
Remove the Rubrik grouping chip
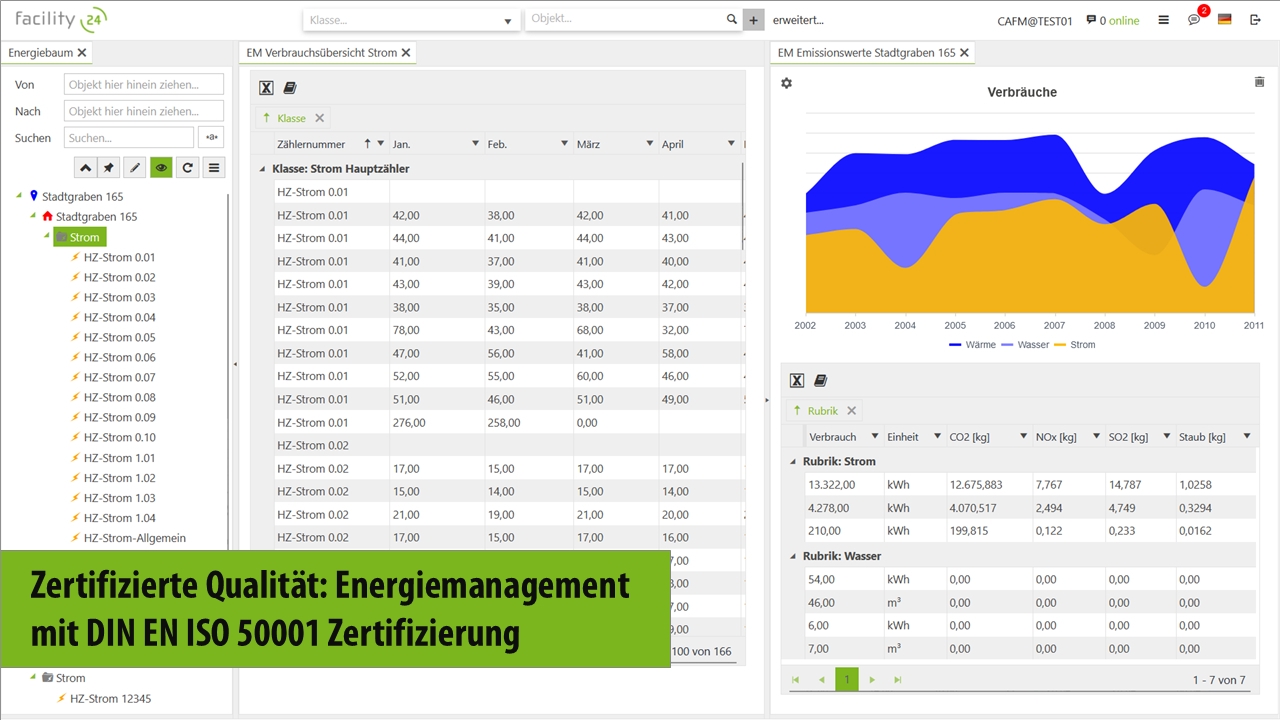(x=852, y=411)
